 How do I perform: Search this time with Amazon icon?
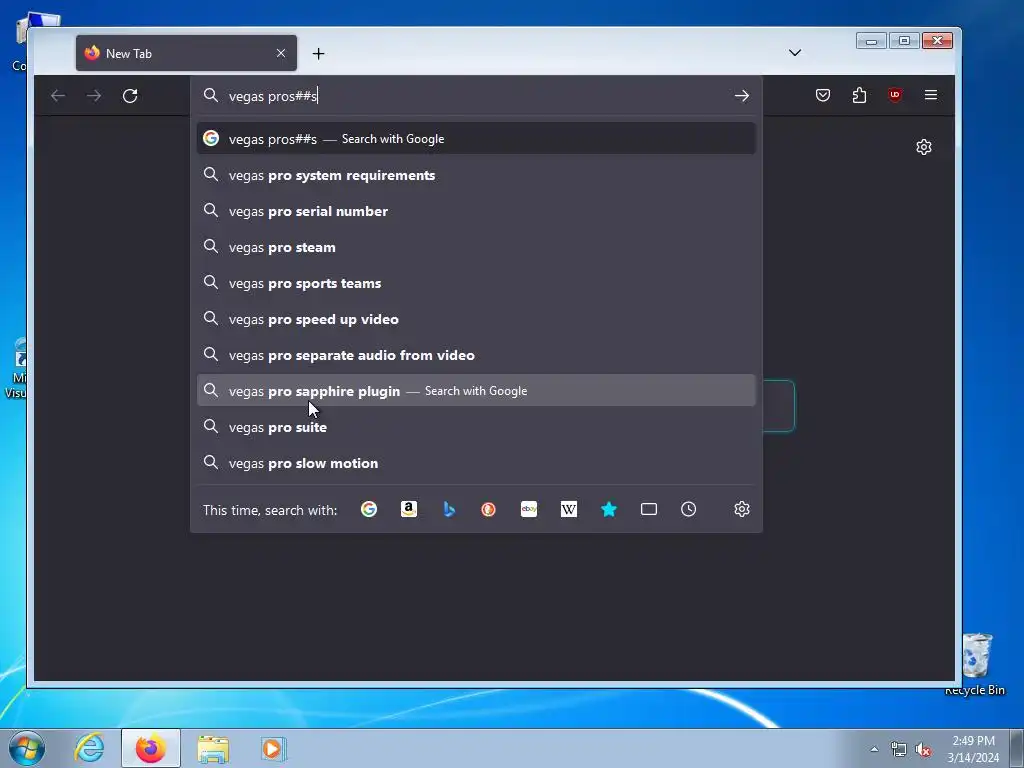[x=409, y=509]
